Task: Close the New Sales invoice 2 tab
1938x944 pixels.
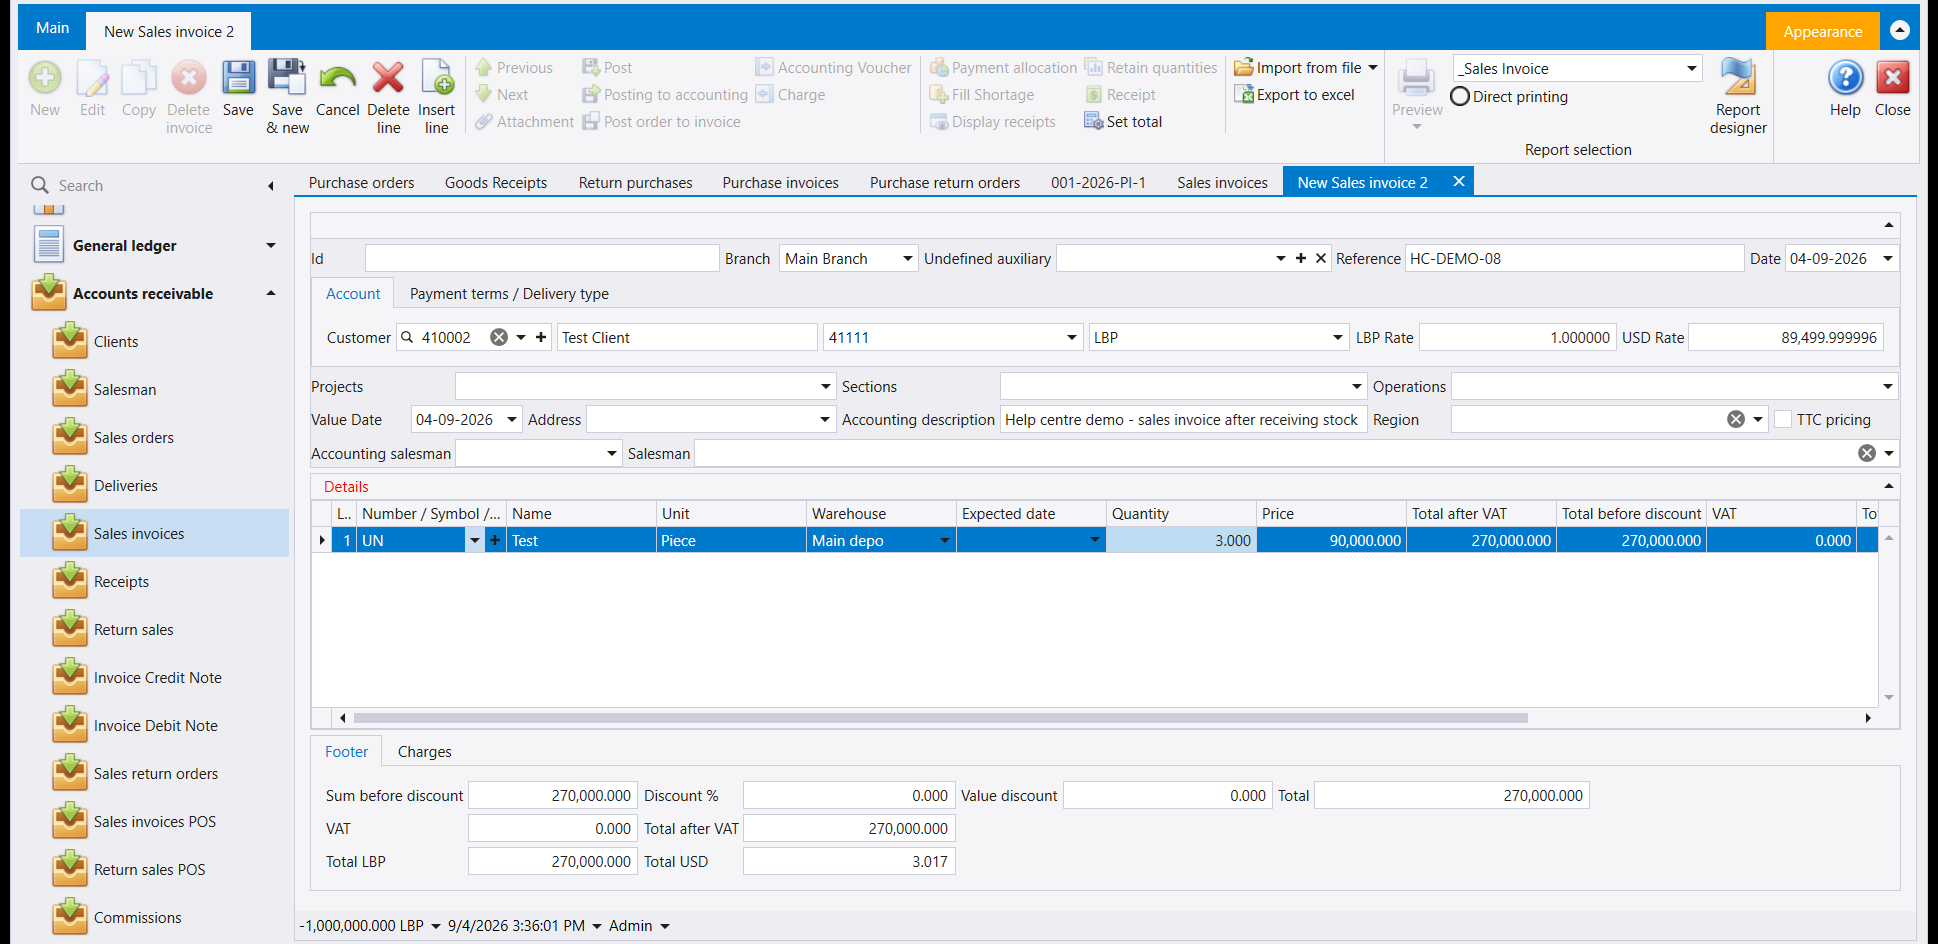Action: (1459, 181)
